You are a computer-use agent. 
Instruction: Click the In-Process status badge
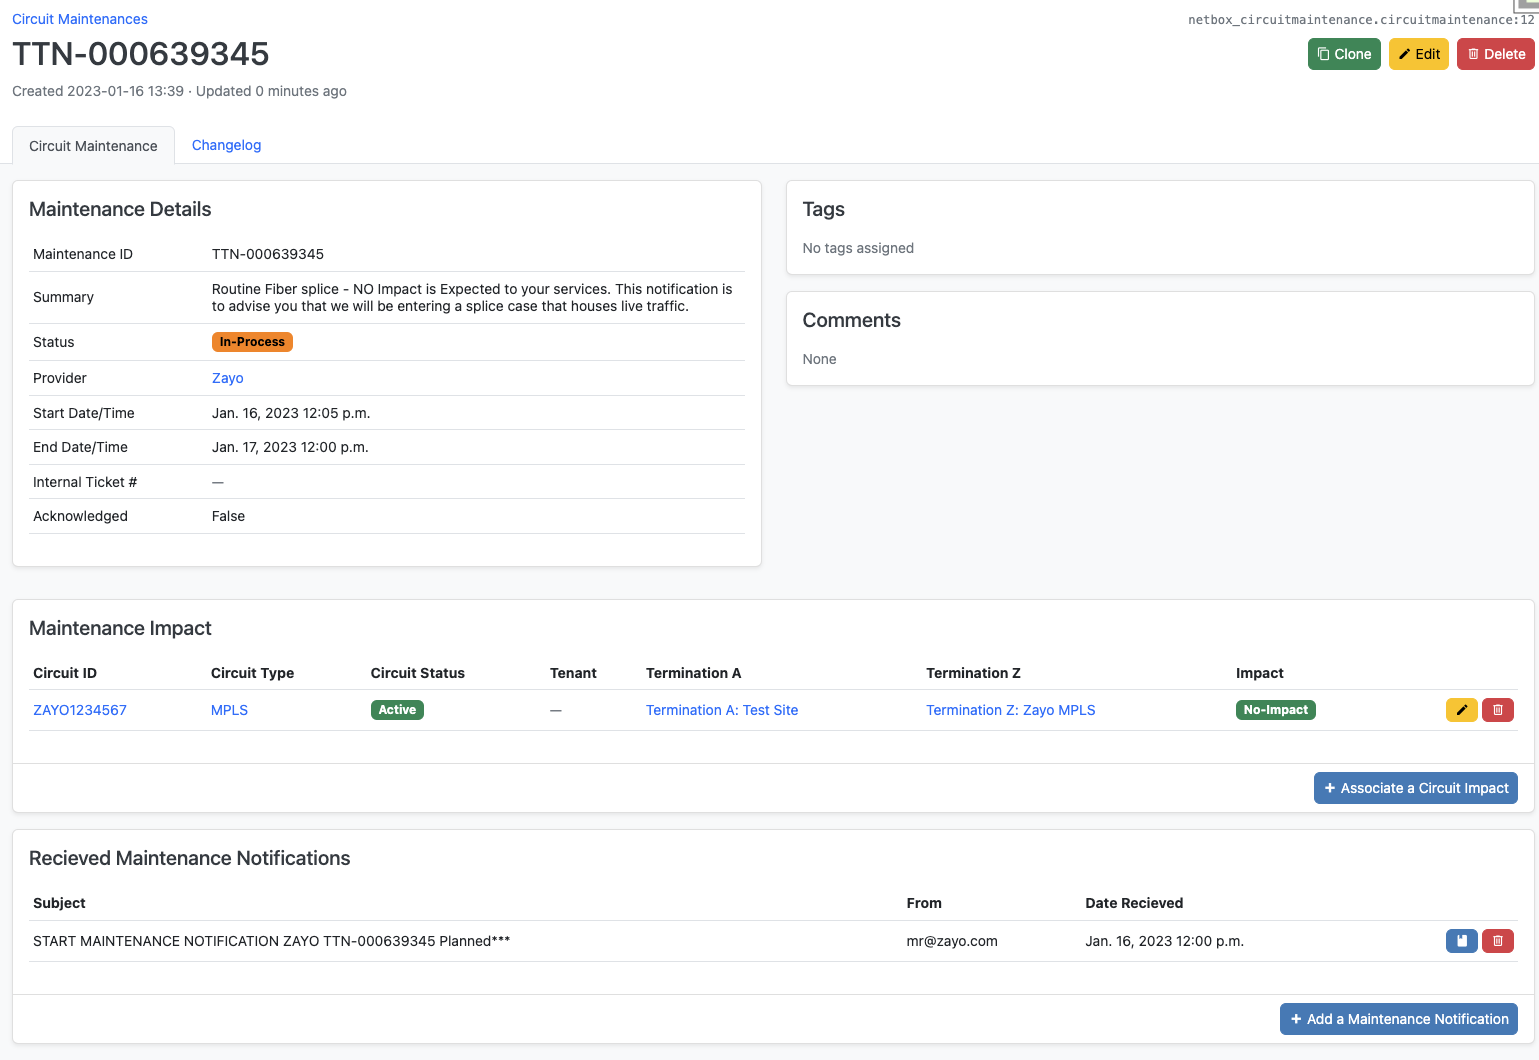click(x=252, y=342)
